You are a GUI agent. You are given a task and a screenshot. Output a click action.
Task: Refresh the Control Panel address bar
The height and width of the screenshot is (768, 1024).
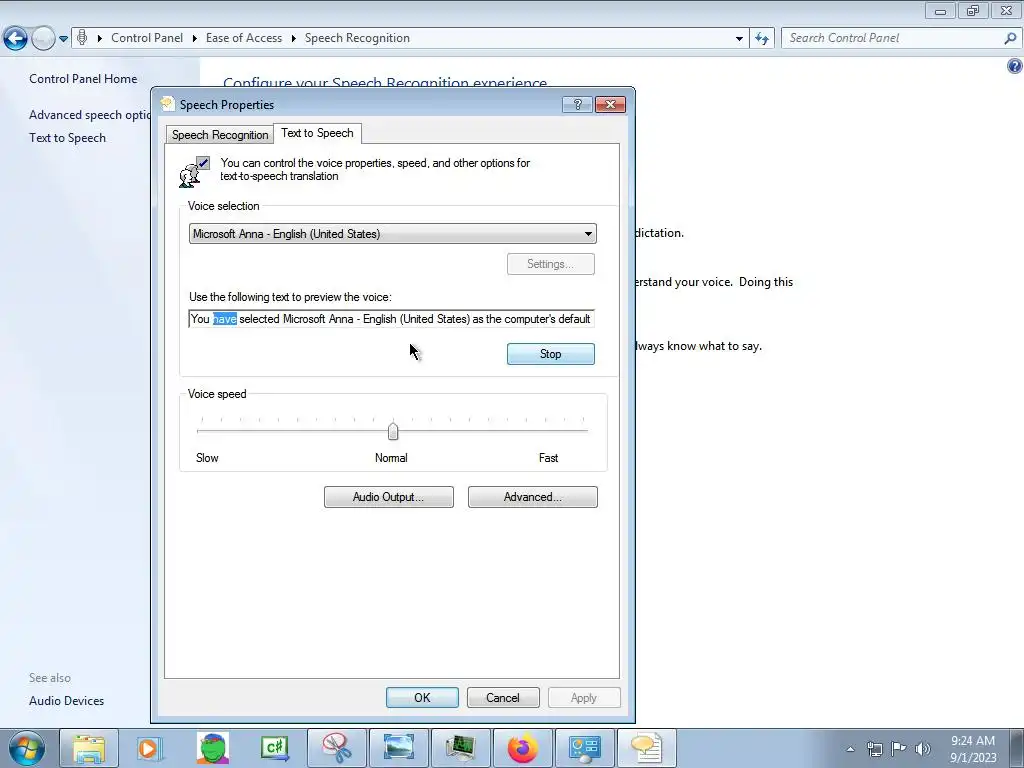click(761, 39)
